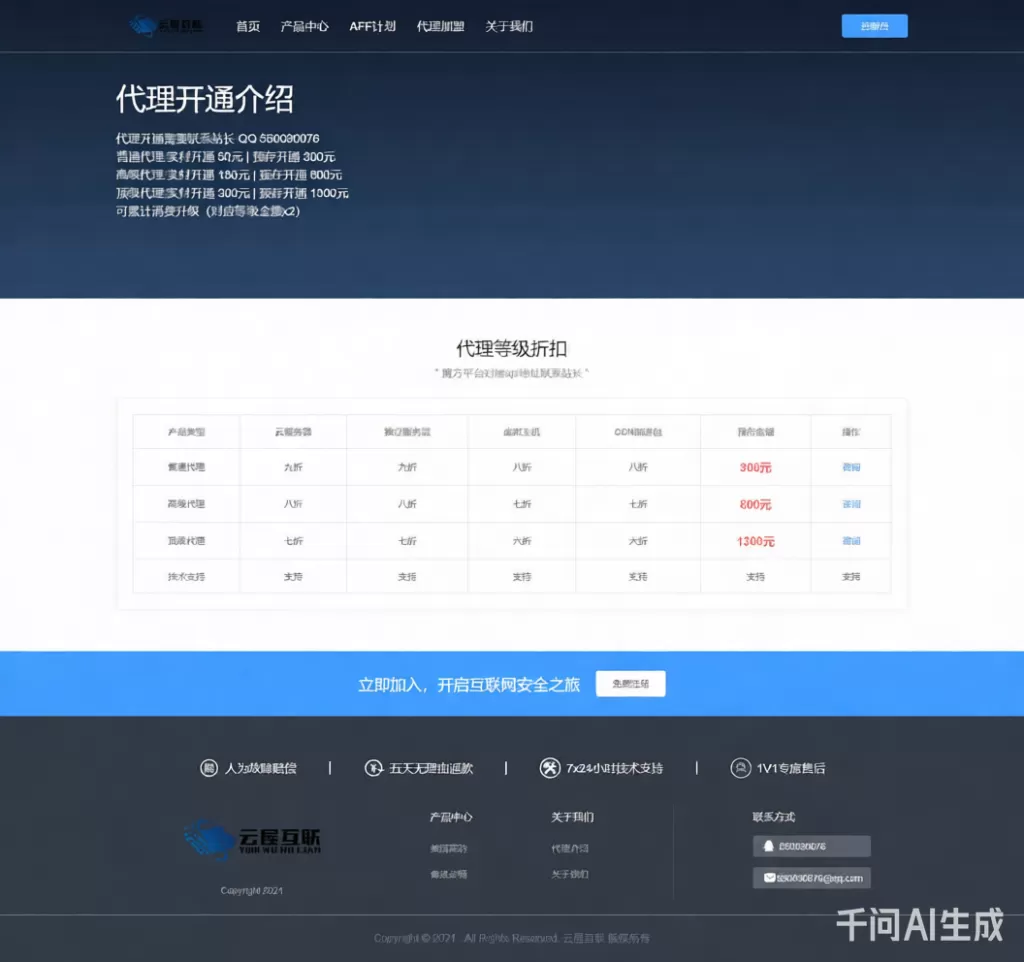Click the QQ number contact box in the footer
The height and width of the screenshot is (962, 1024).
tap(811, 846)
